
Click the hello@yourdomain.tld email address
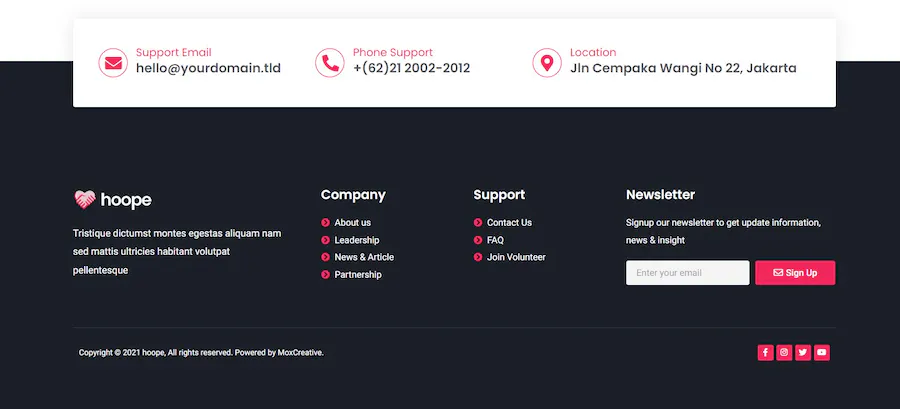point(208,68)
